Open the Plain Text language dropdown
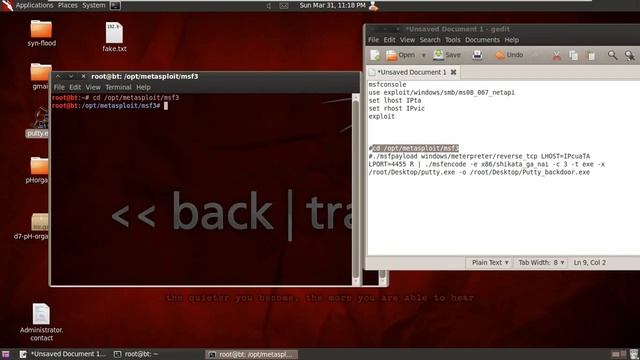Viewport: 640px width, 360px height. click(x=490, y=262)
